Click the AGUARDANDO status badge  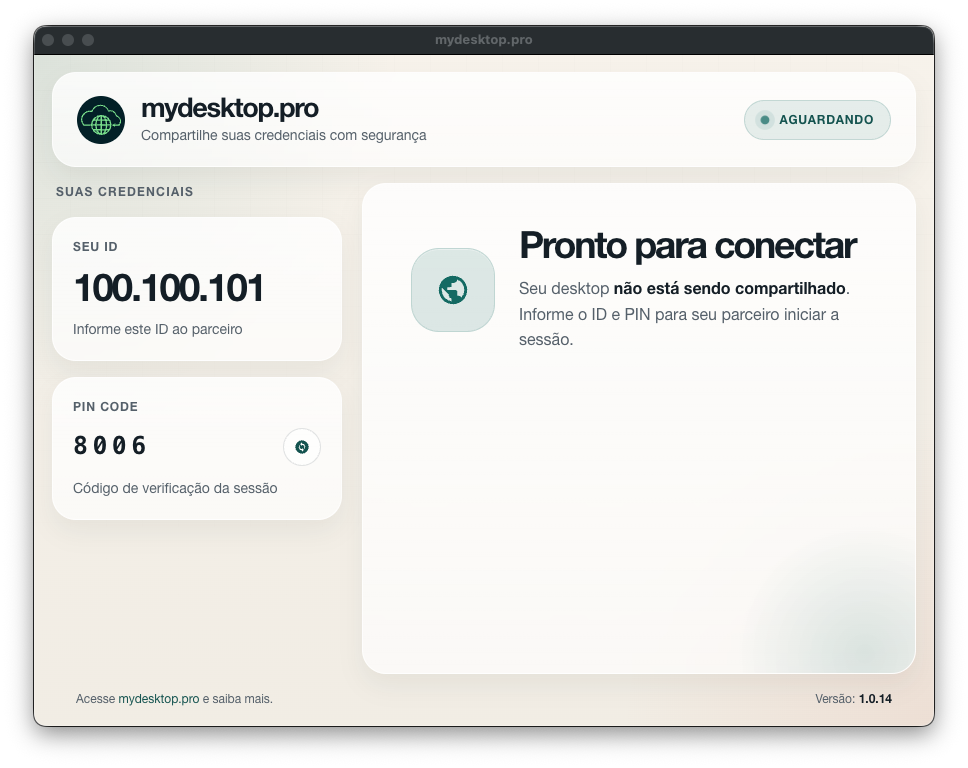tap(817, 120)
